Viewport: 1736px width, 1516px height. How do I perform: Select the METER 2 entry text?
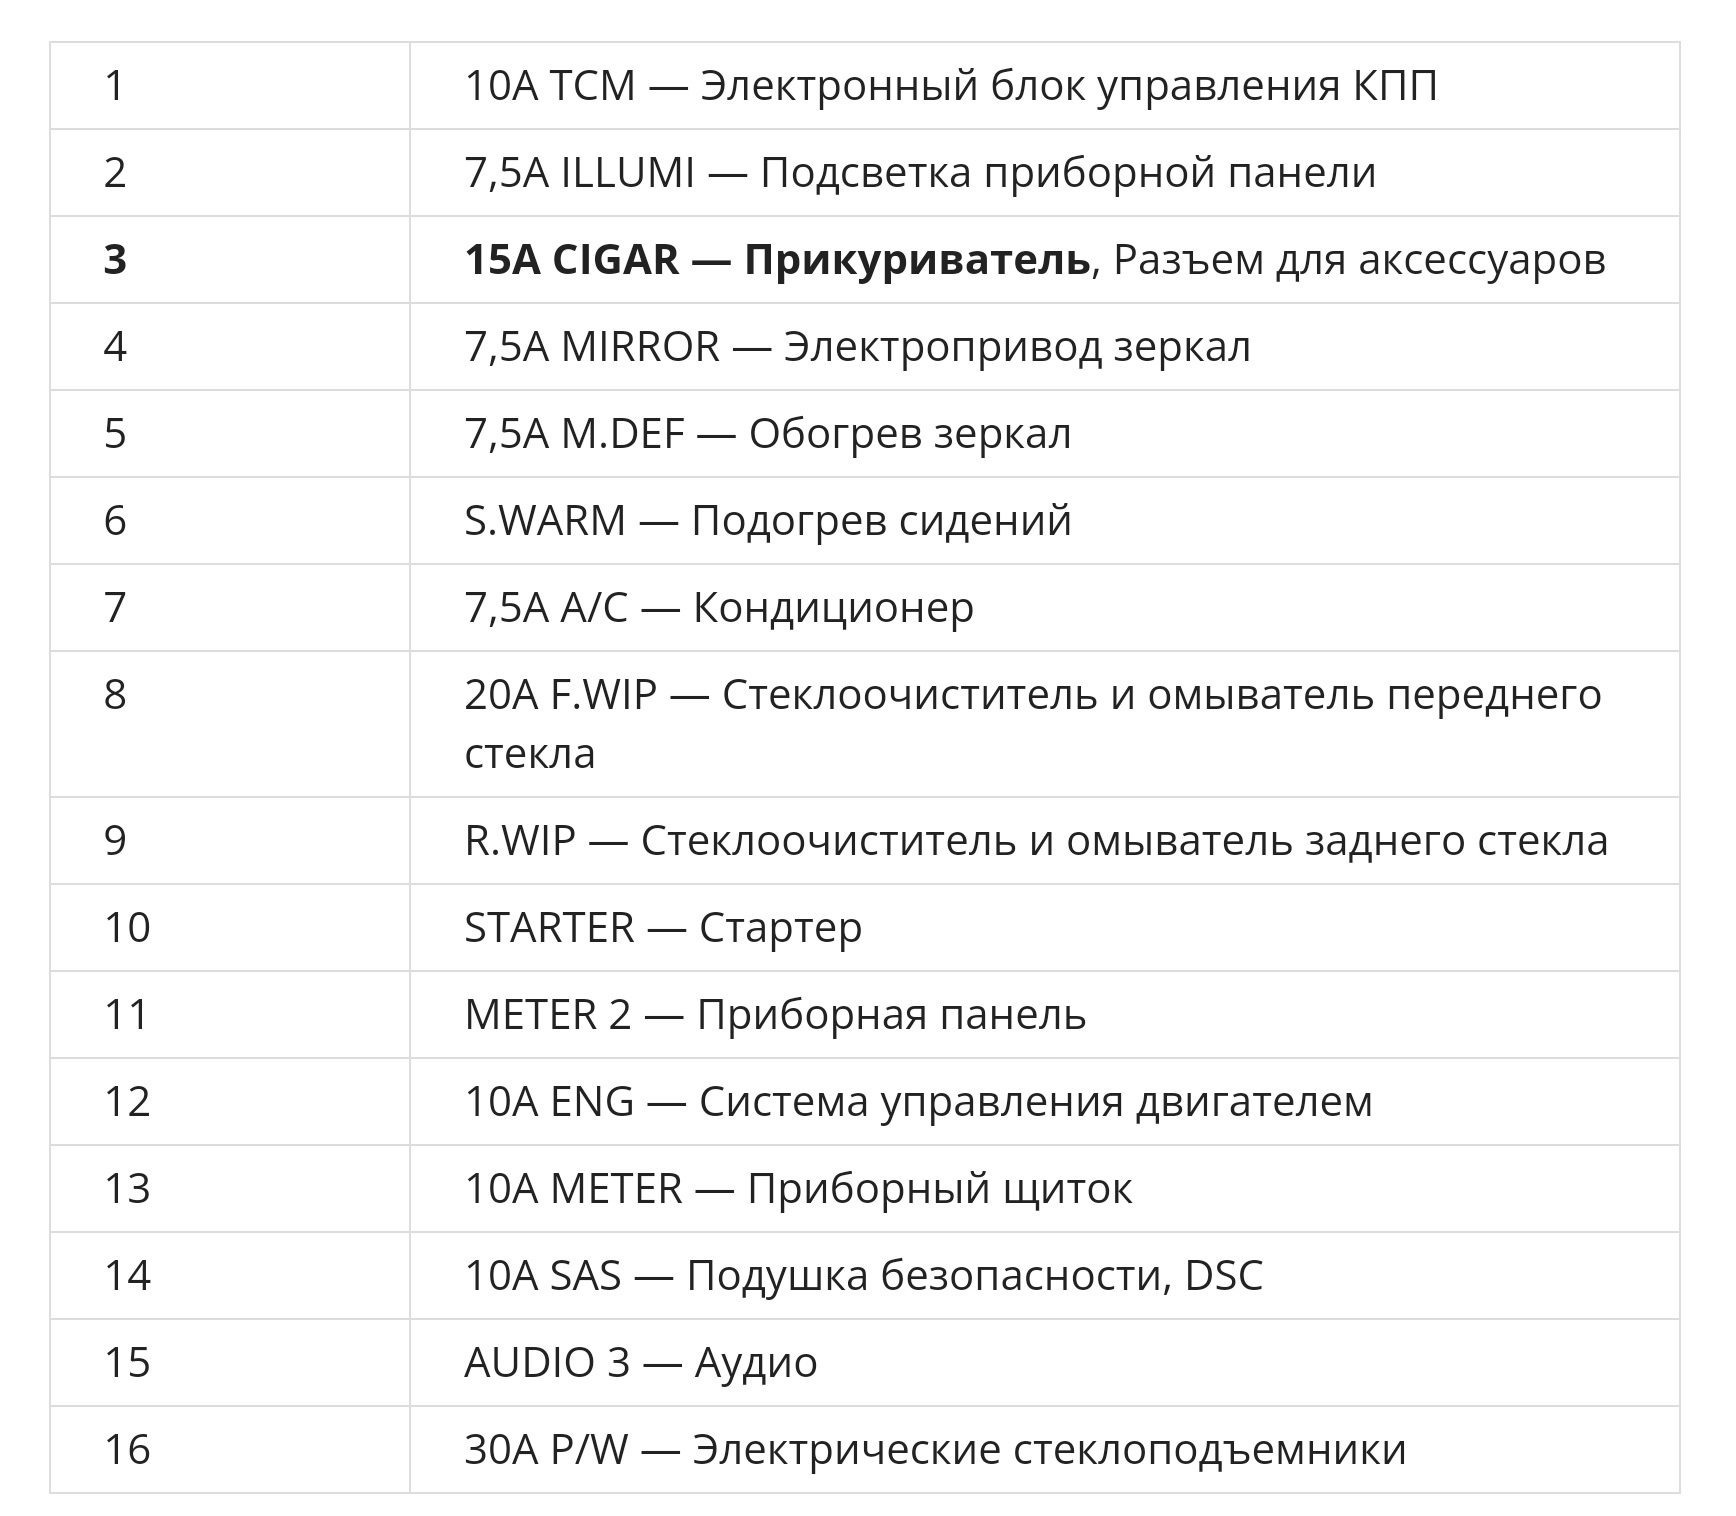774,1015
